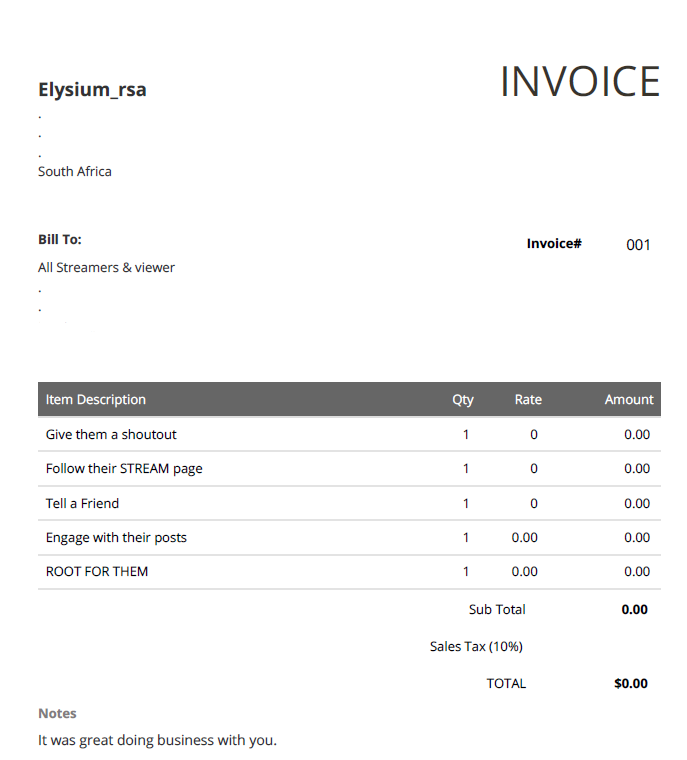
Task: Click quantity of Tell a Friend row
Action: pyautogui.click(x=466, y=504)
